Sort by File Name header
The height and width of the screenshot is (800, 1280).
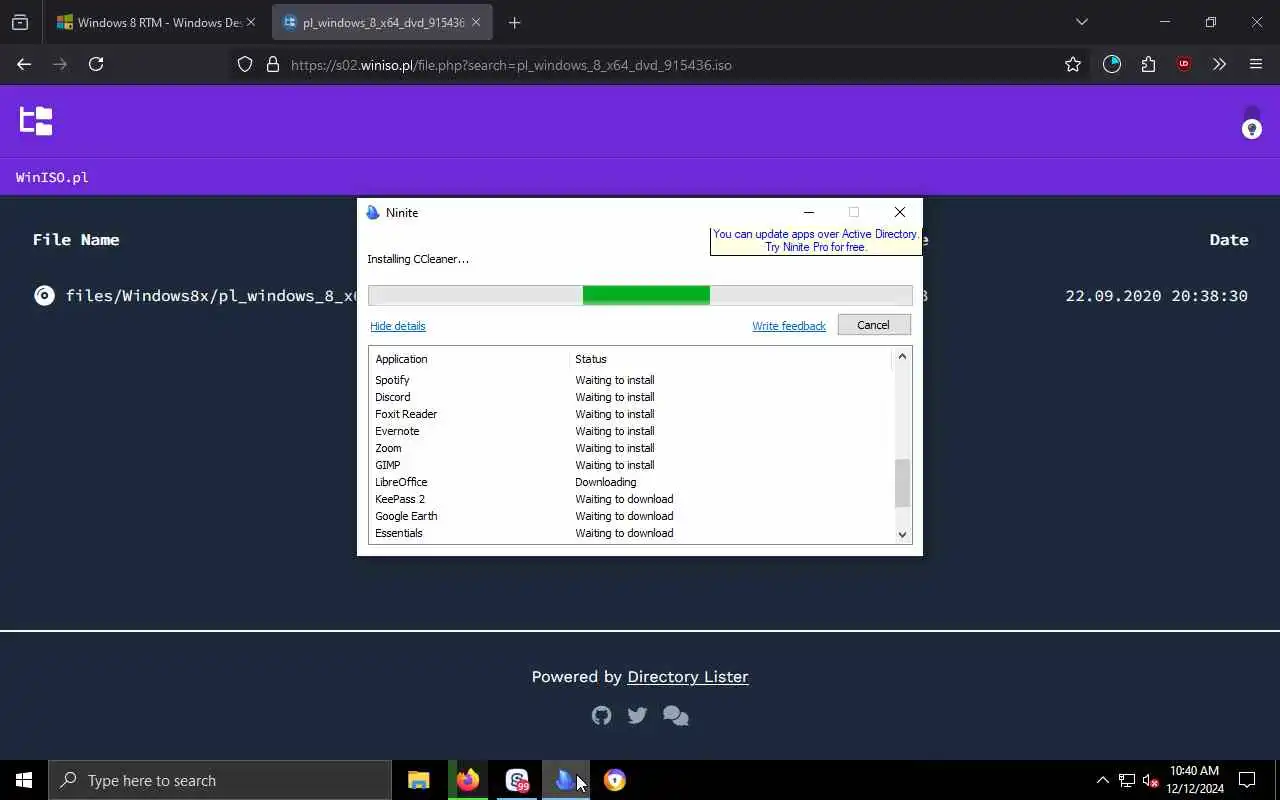pyautogui.click(x=76, y=240)
